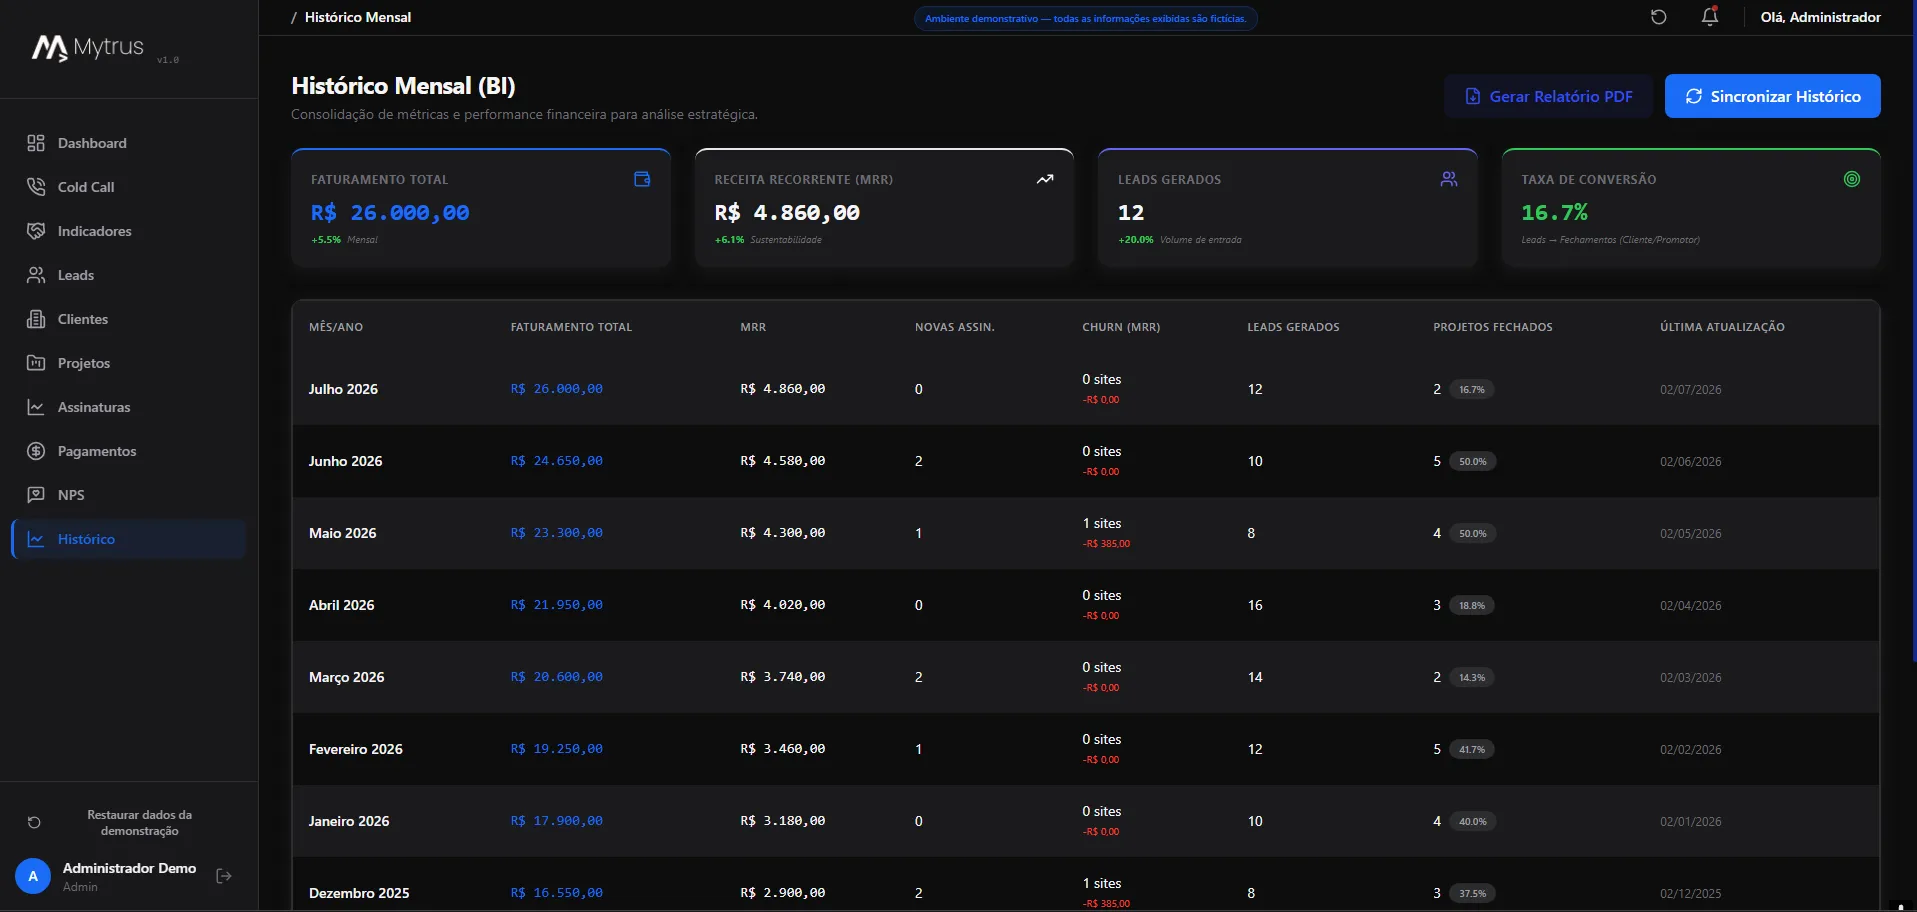Click the Pagamentos dollar icon

click(36, 451)
